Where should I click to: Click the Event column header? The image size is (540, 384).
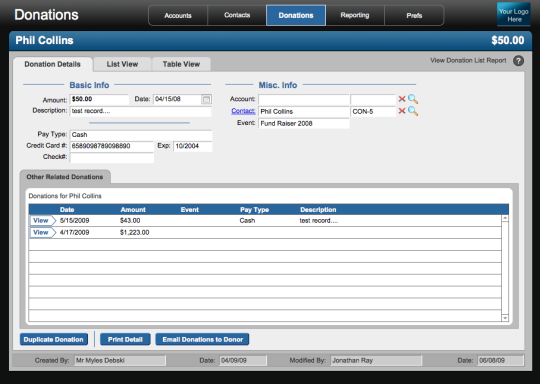pos(189,209)
